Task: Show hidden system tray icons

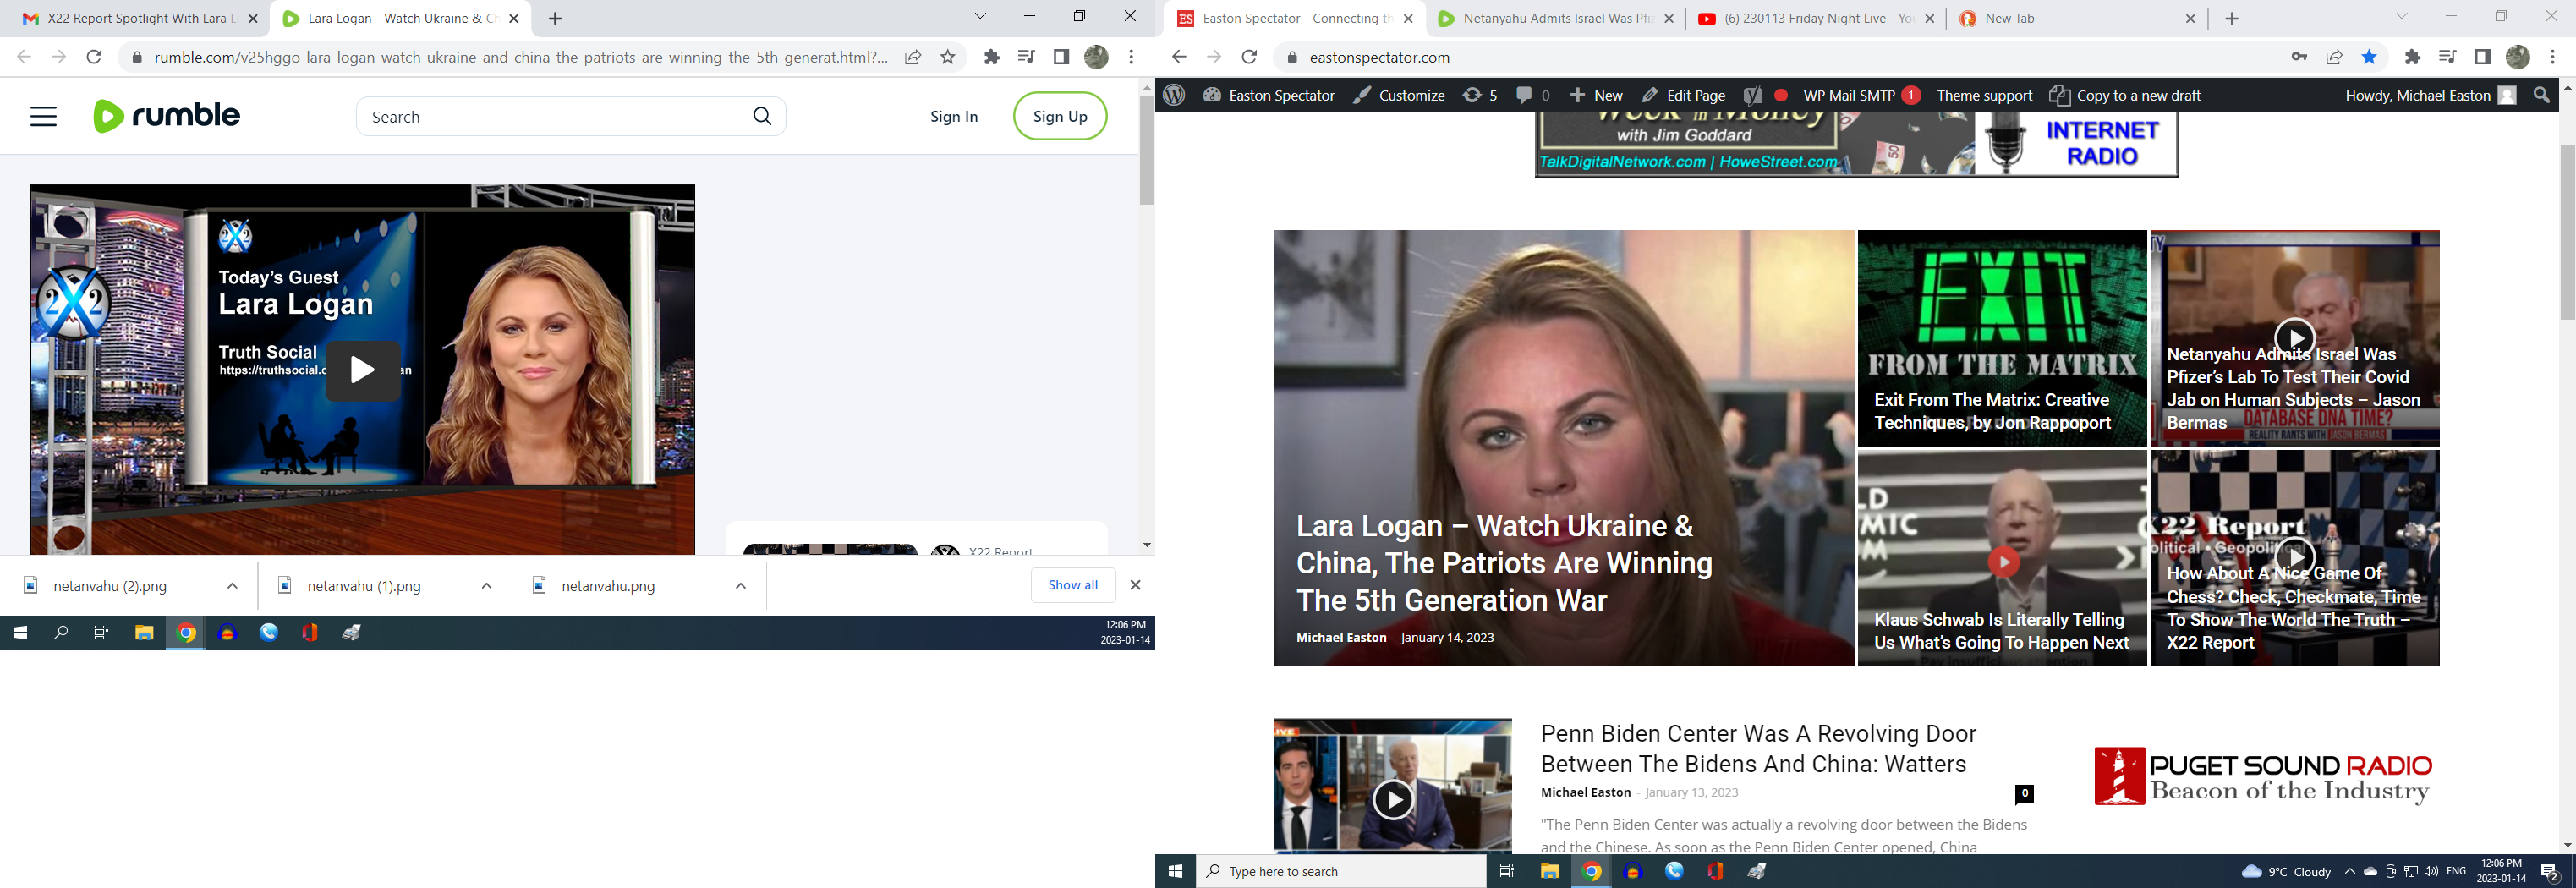Action: pos(2350,871)
